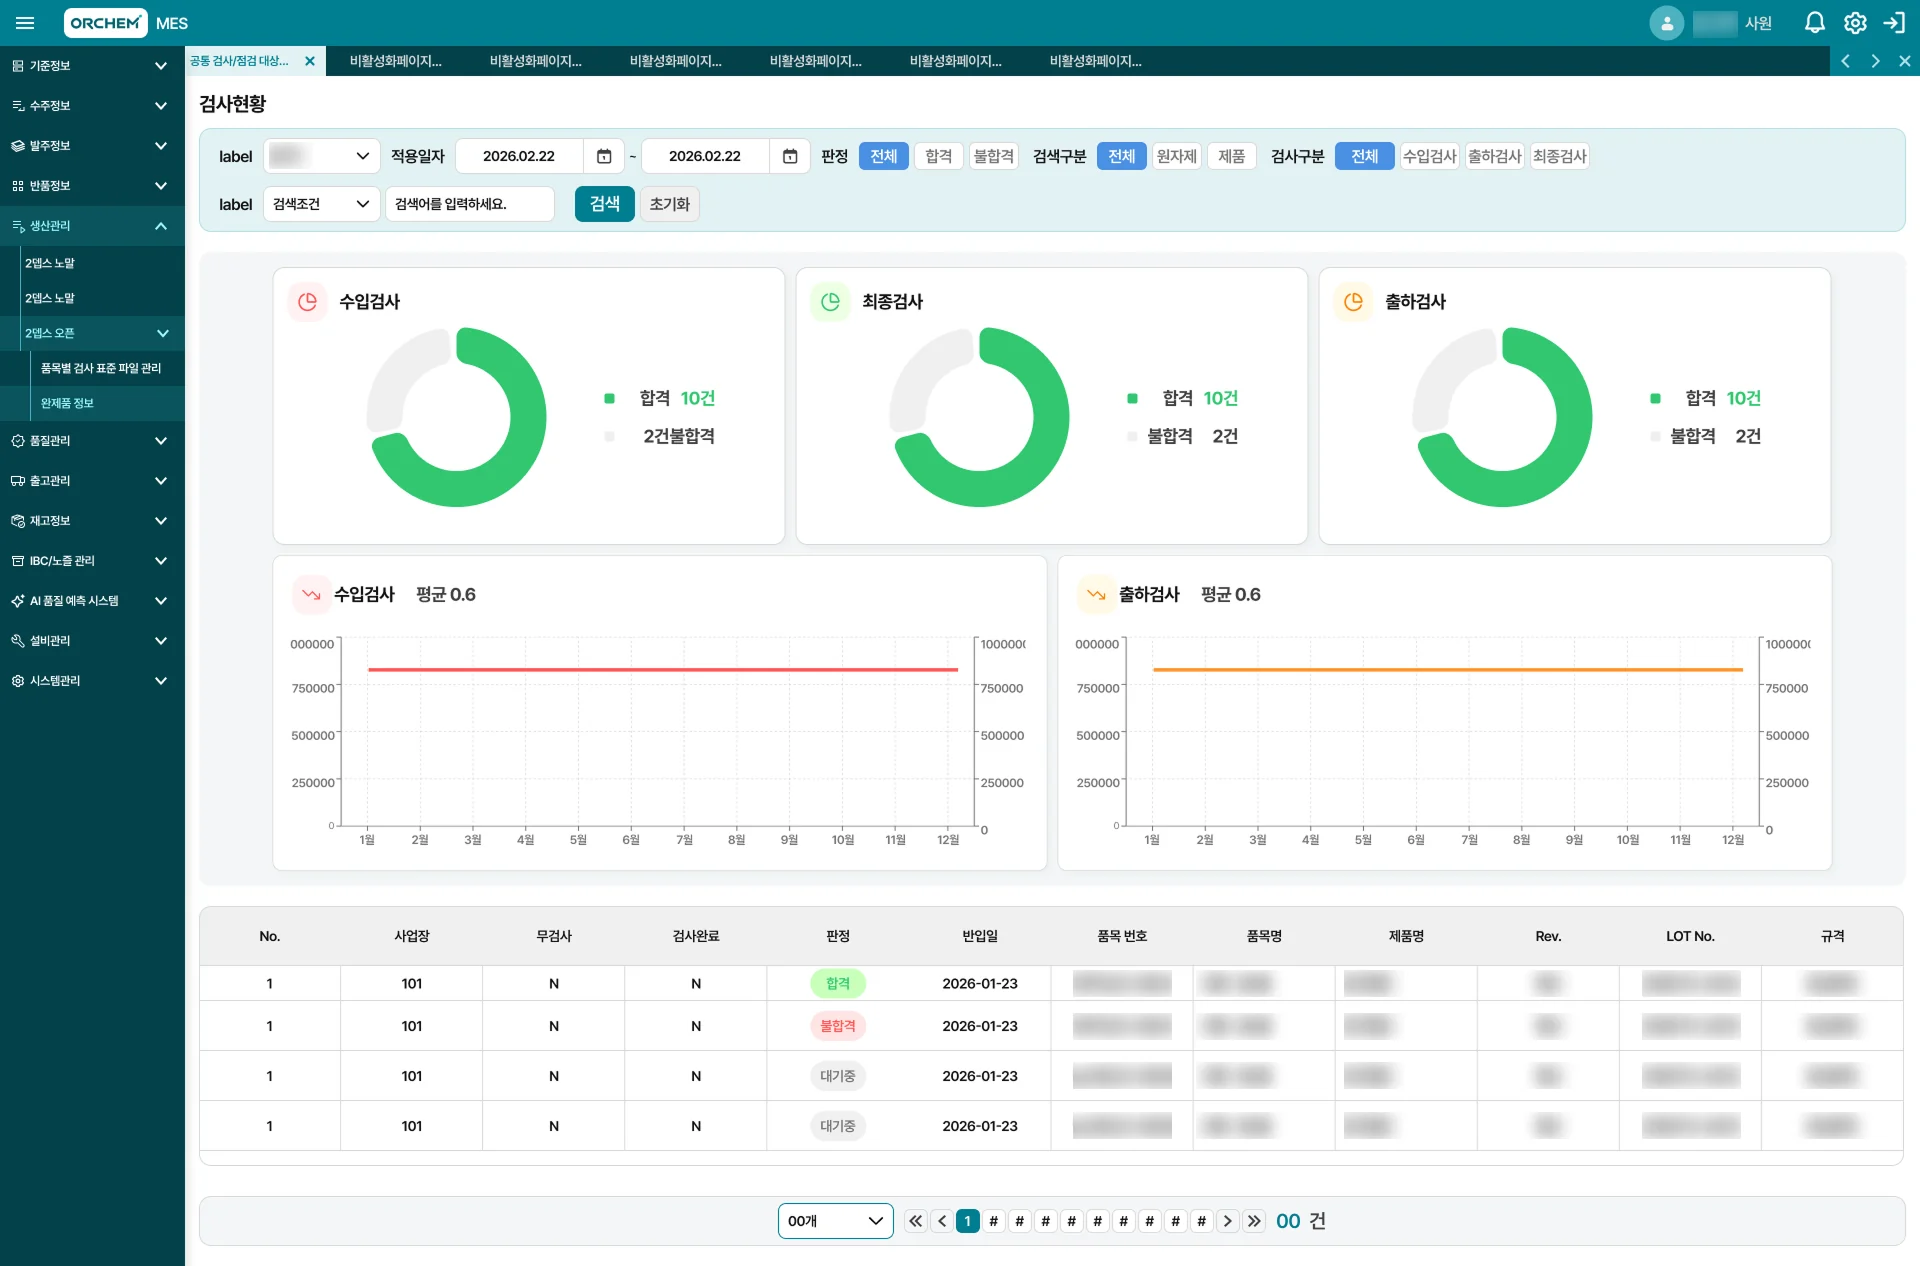This screenshot has width=1920, height=1266.
Task: Click the notification bell icon
Action: pyautogui.click(x=1814, y=23)
